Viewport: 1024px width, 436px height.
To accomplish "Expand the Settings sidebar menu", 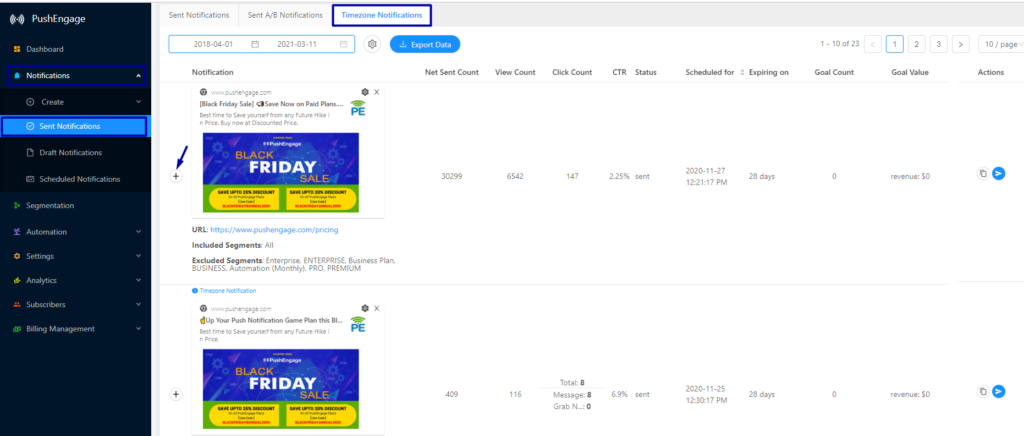I will click(75, 256).
